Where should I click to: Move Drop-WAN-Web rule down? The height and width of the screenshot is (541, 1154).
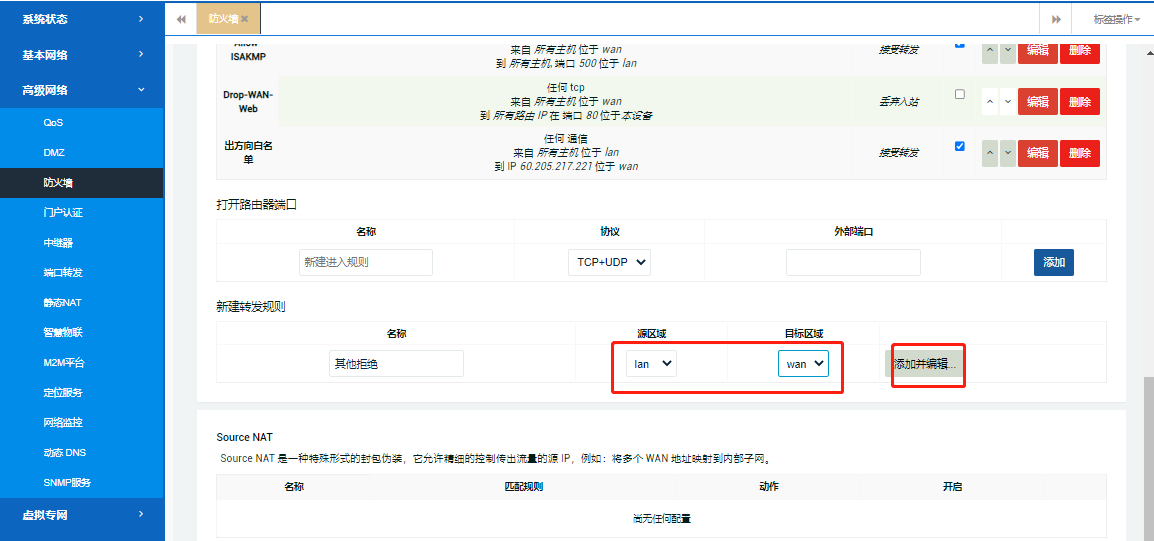click(x=1007, y=101)
